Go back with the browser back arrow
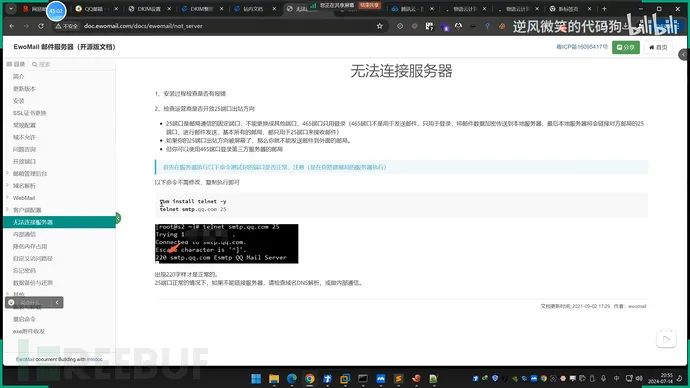The height and width of the screenshot is (388, 690). pyautogui.click(x=12, y=26)
